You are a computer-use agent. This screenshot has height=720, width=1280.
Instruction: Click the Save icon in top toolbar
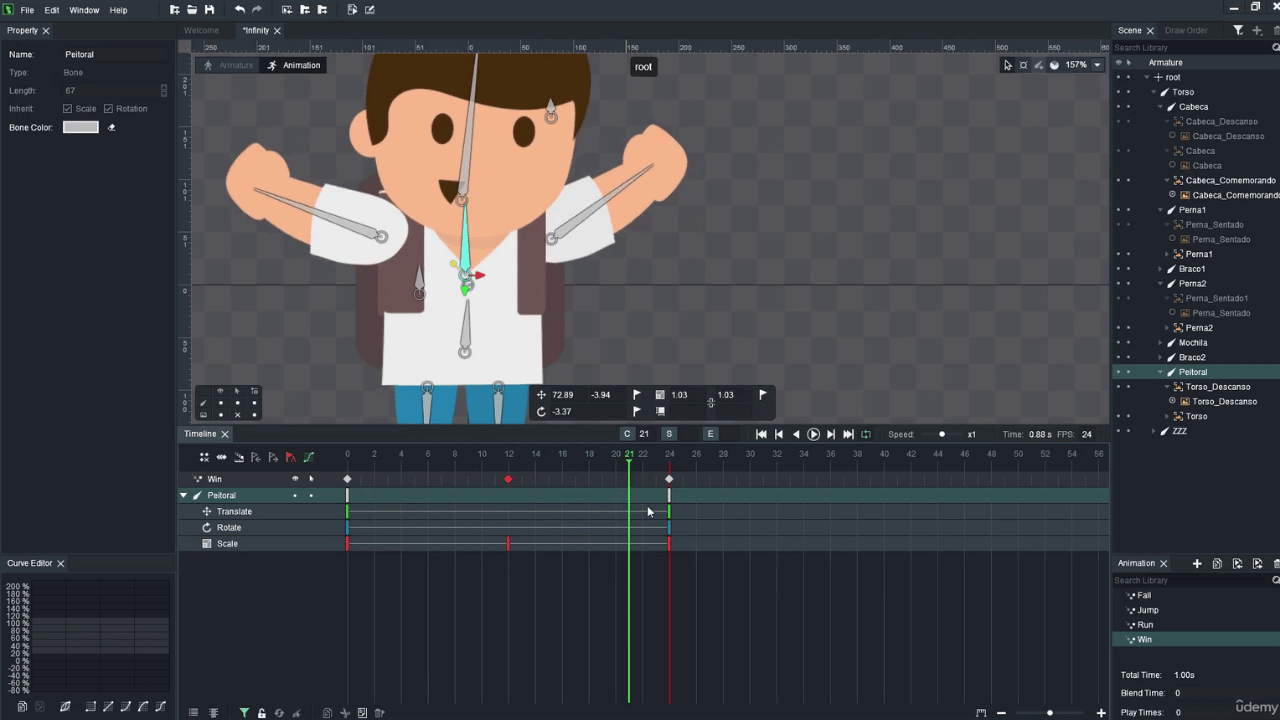tap(209, 9)
